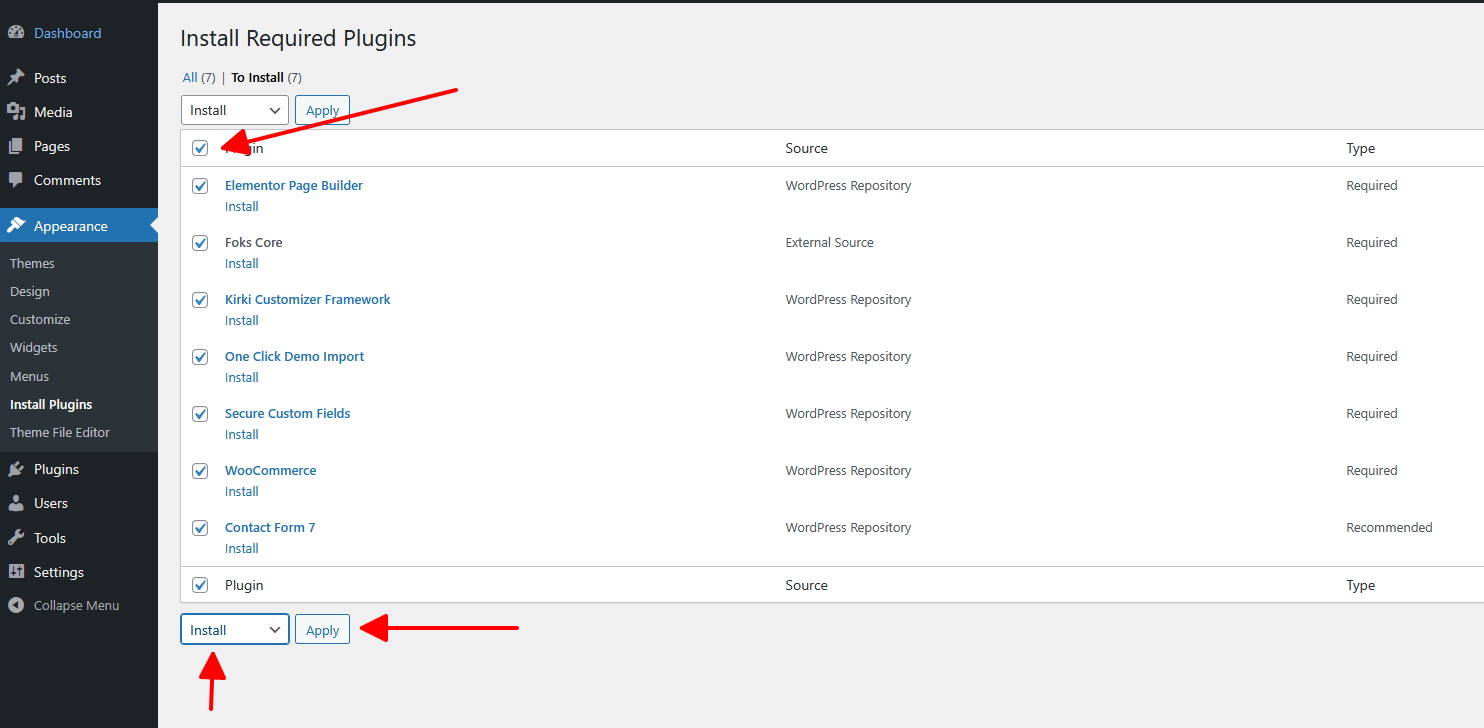
Task: Open the Kirki Customizer Framework plugin link
Action: (308, 299)
